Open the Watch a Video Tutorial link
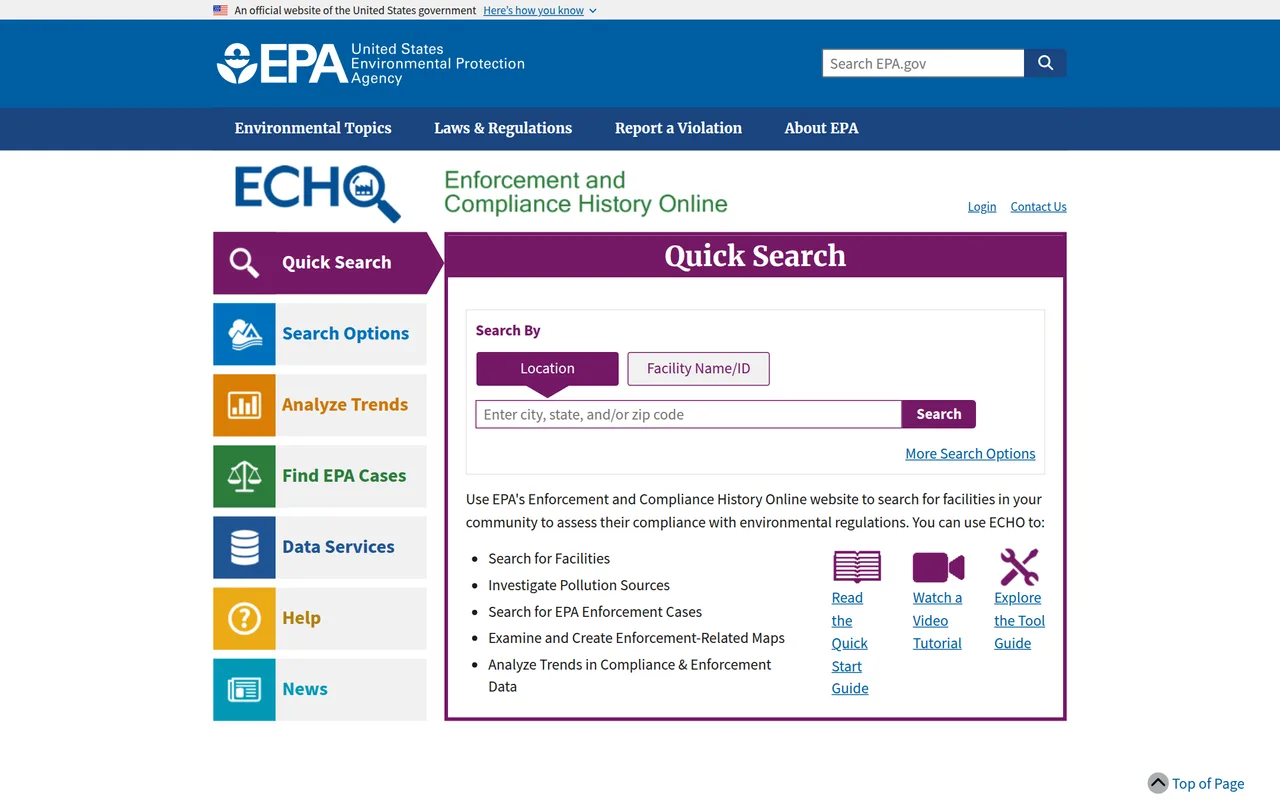 [937, 620]
